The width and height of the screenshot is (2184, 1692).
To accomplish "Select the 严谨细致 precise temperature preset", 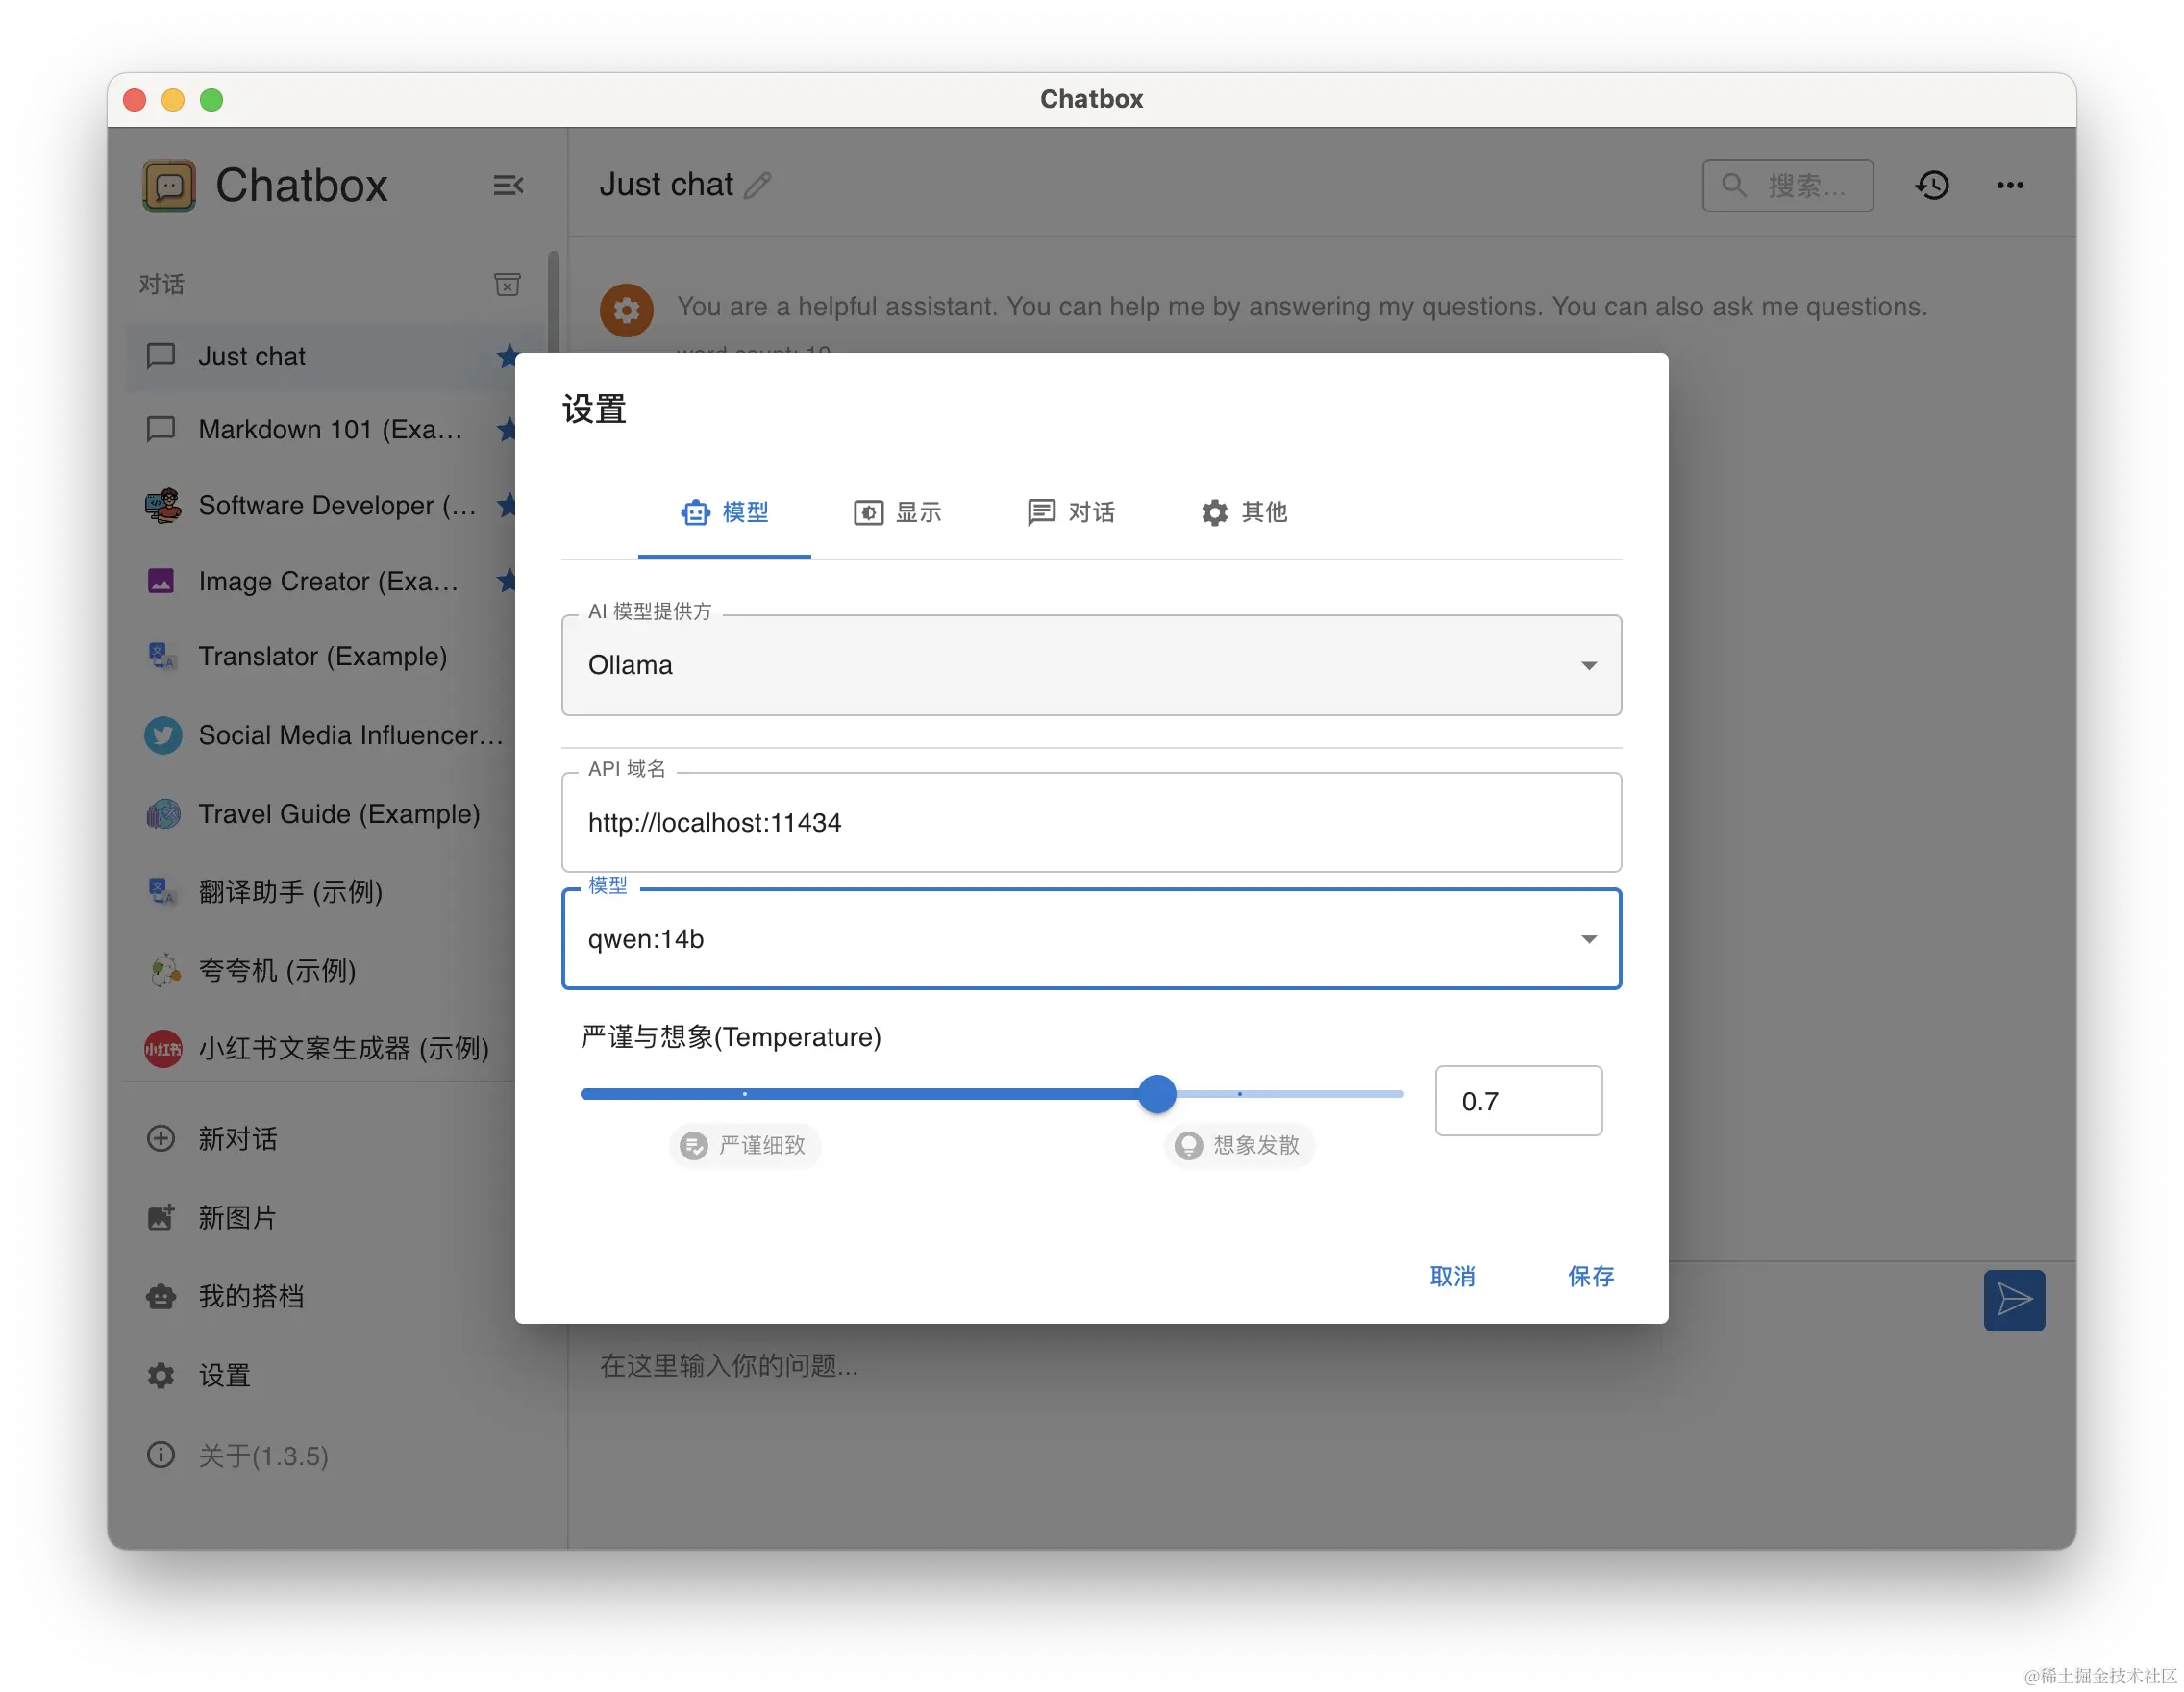I will click(745, 1145).
